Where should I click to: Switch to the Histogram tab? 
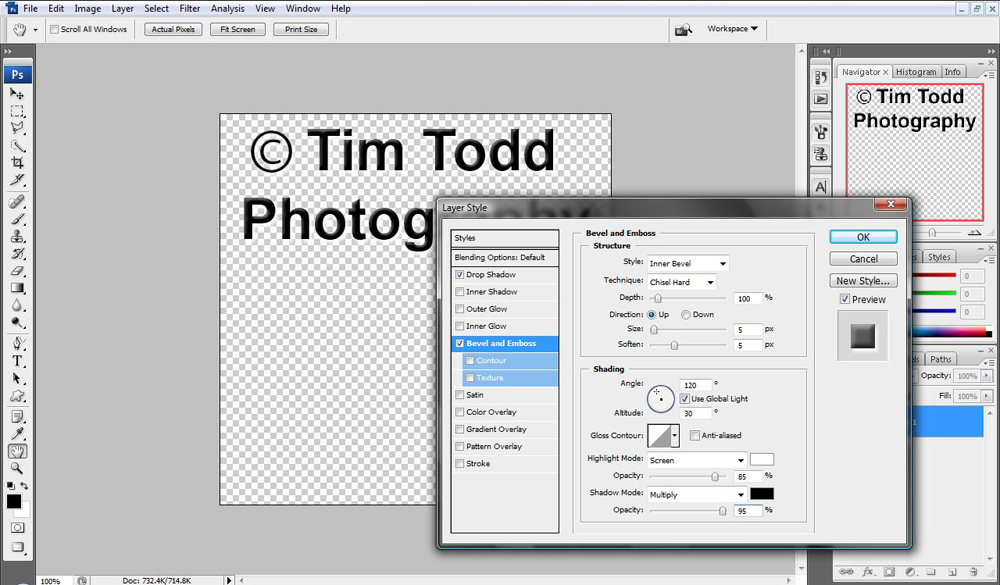click(916, 72)
